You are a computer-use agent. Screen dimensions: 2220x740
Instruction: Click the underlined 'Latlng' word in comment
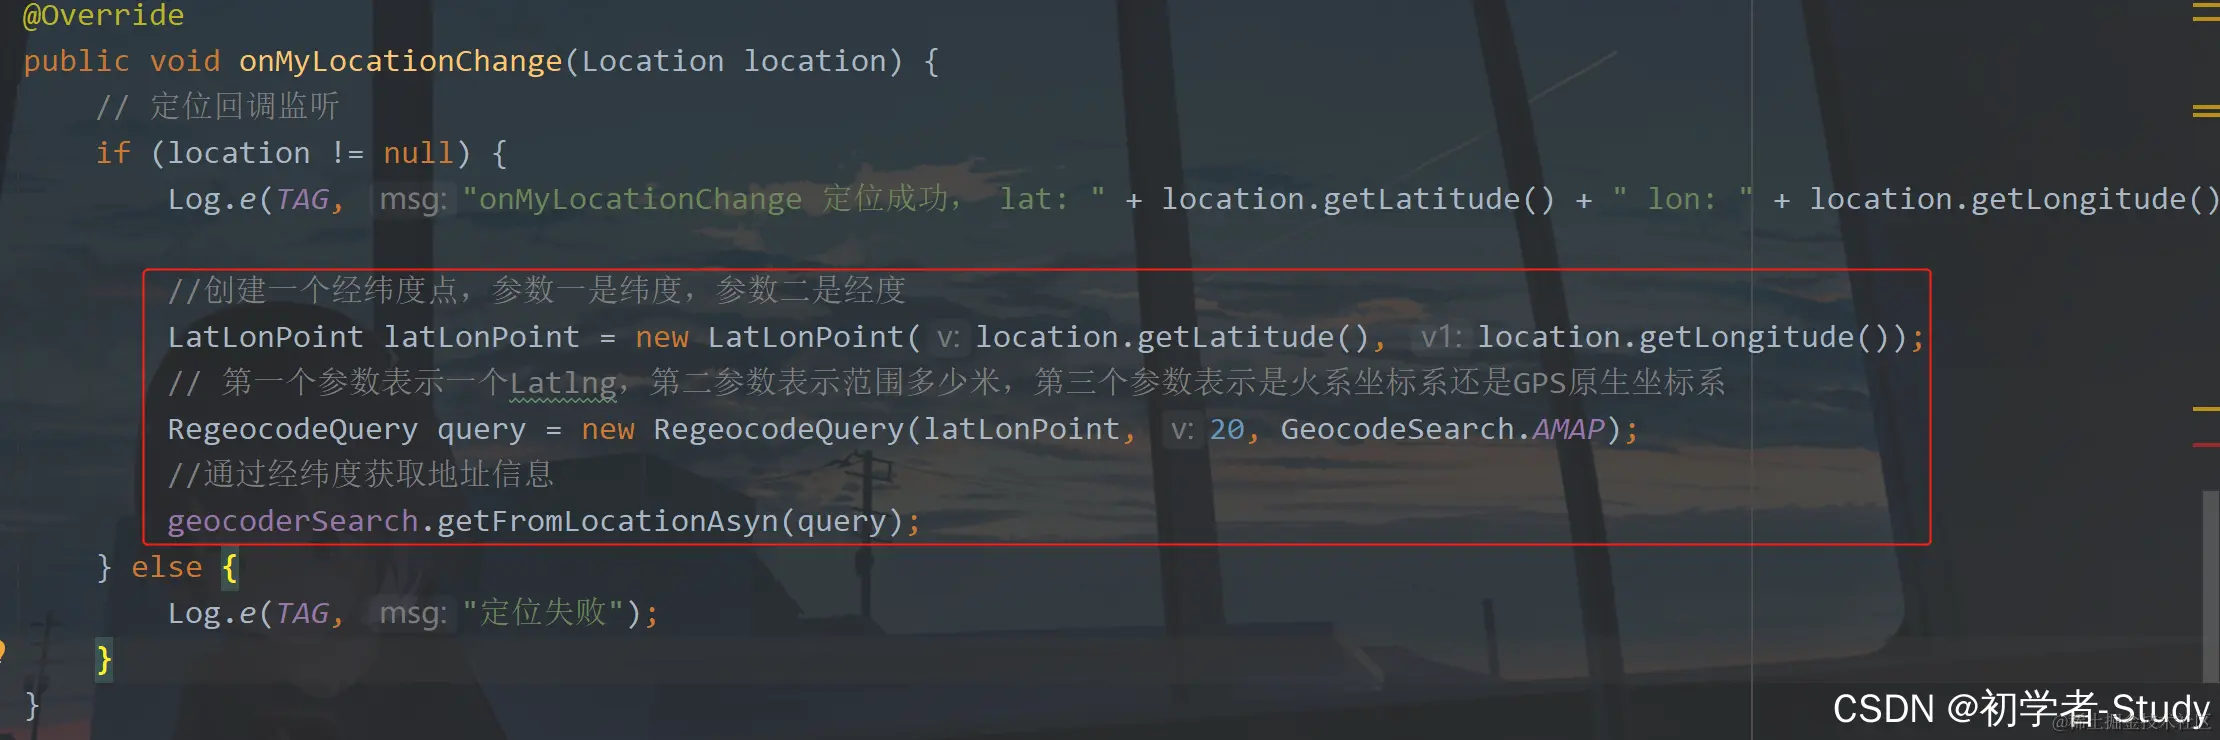pos(563,383)
